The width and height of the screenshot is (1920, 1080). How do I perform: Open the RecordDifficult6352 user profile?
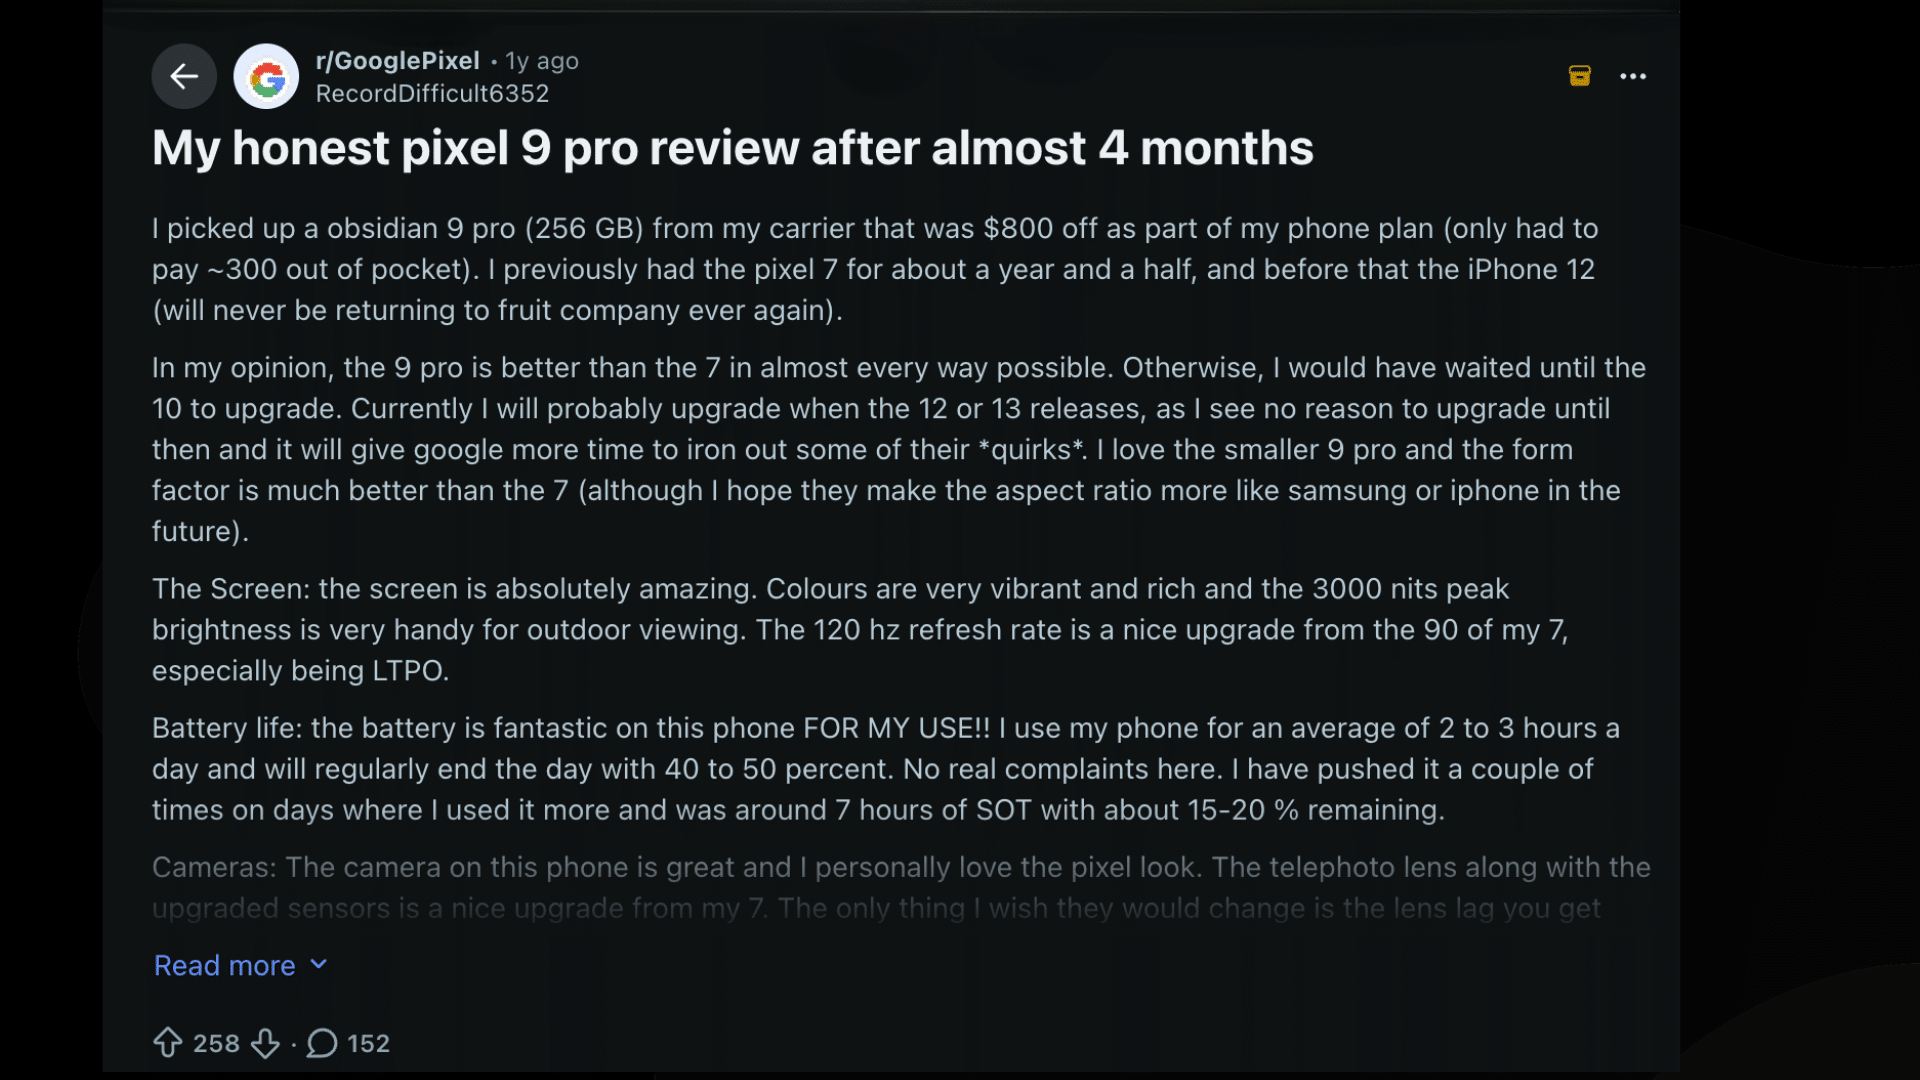point(432,93)
